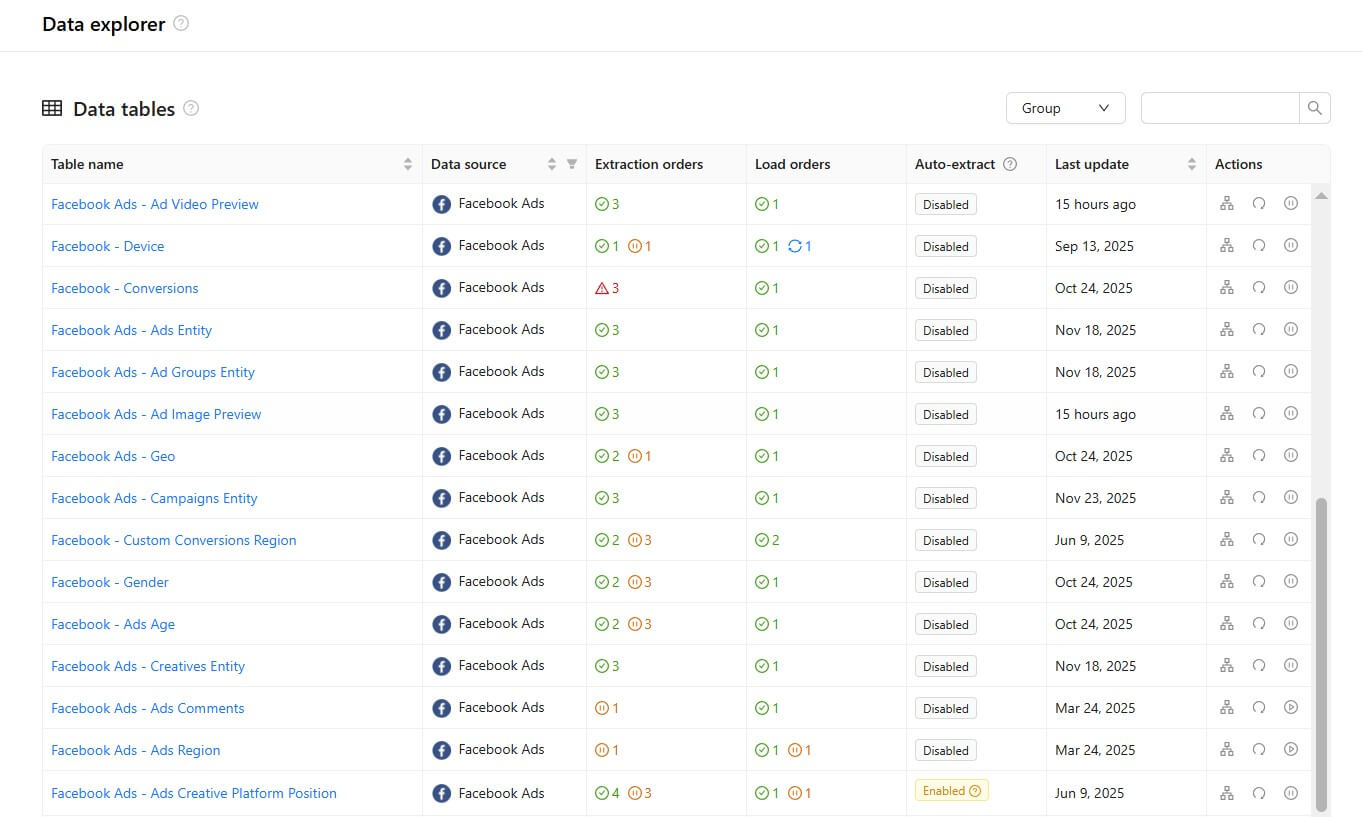Click the Auto-extract column help icon
1362x817 pixels.
1010,164
